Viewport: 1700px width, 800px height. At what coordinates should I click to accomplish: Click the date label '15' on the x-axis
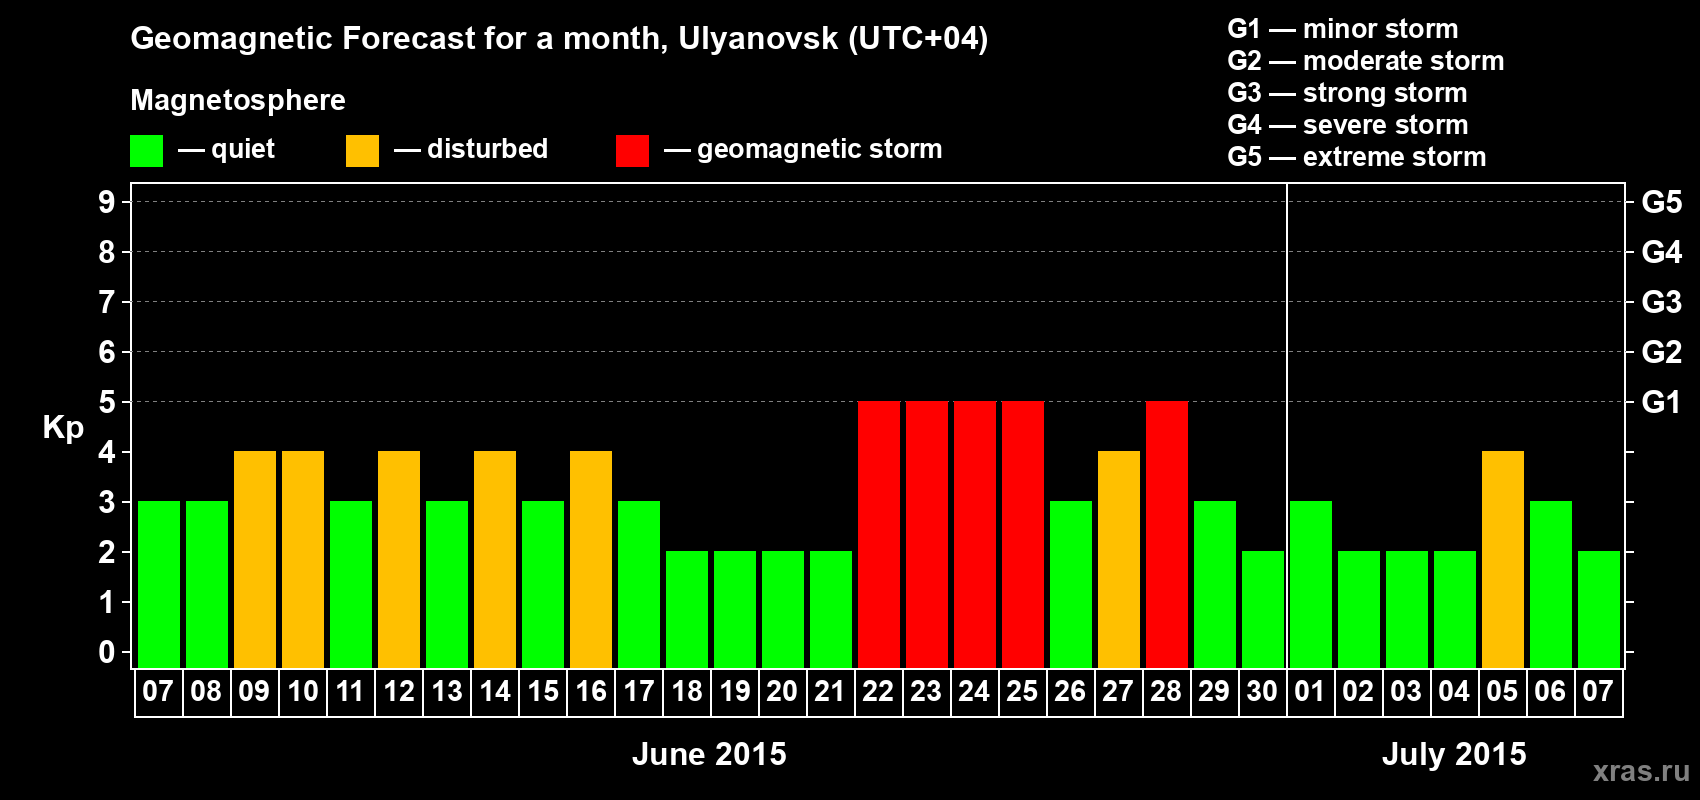[543, 692]
